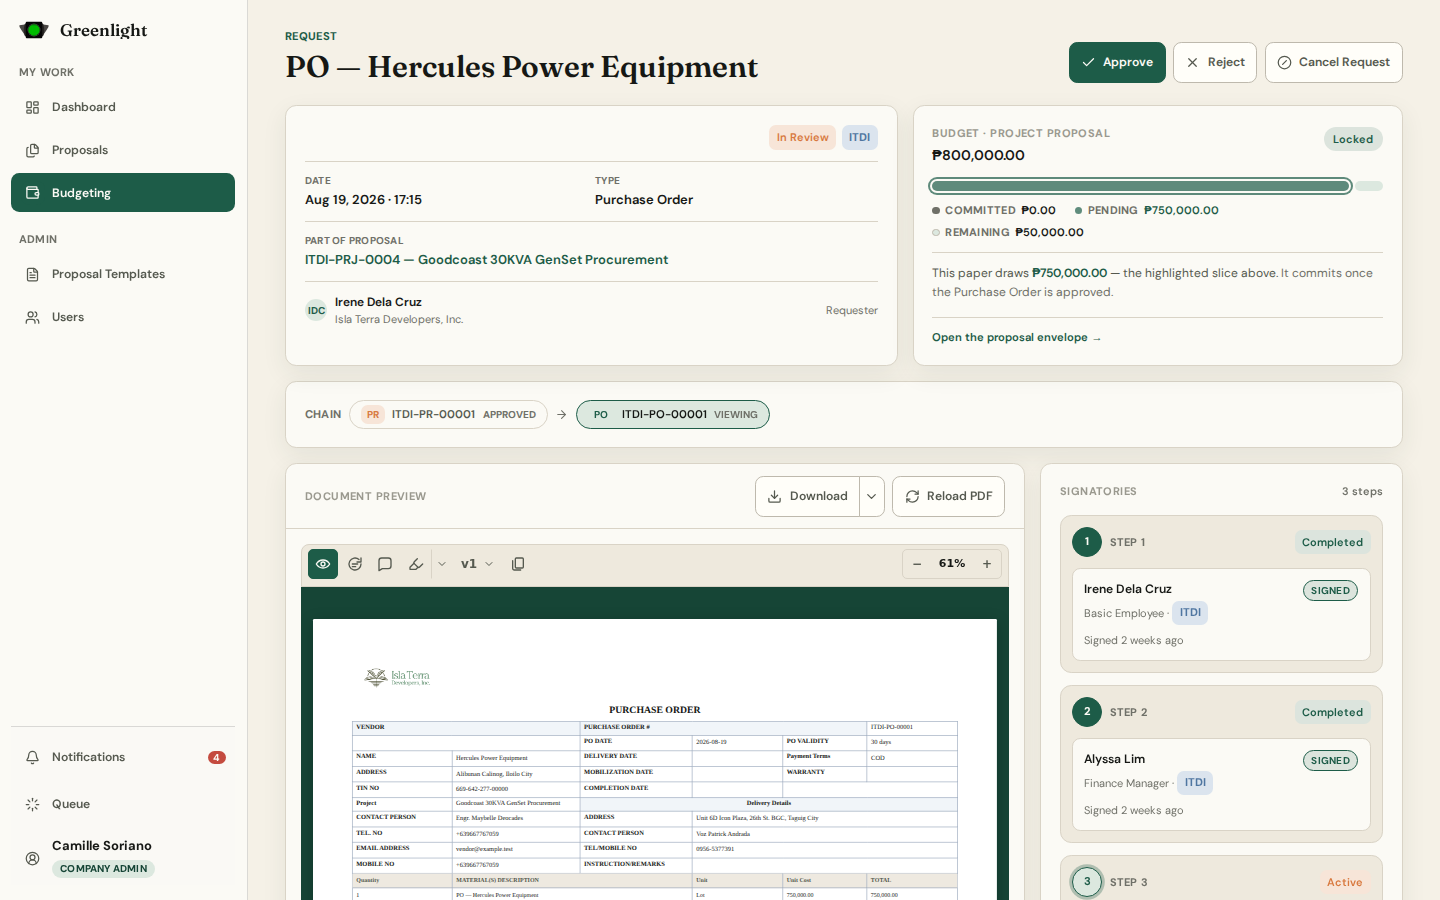
Task: Open the ITDI-PRJ-0004 Goodcoast proposal link
Action: point(486,259)
